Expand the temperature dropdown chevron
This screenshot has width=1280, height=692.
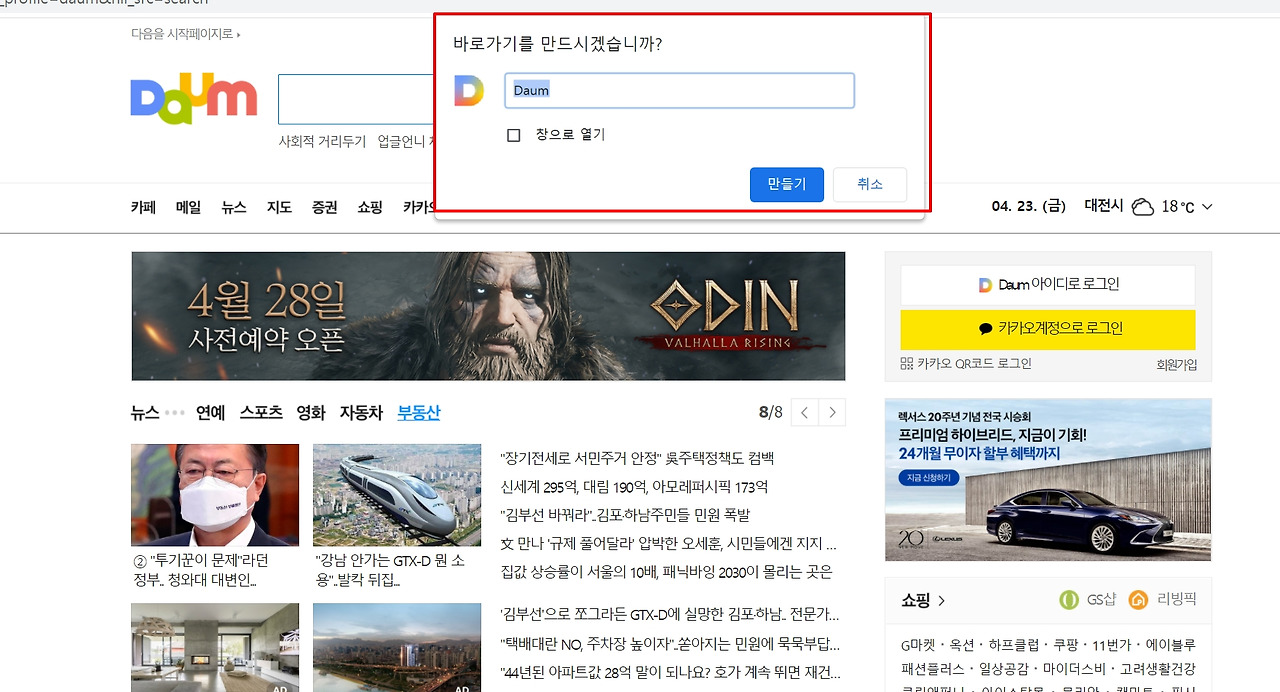click(x=1206, y=206)
